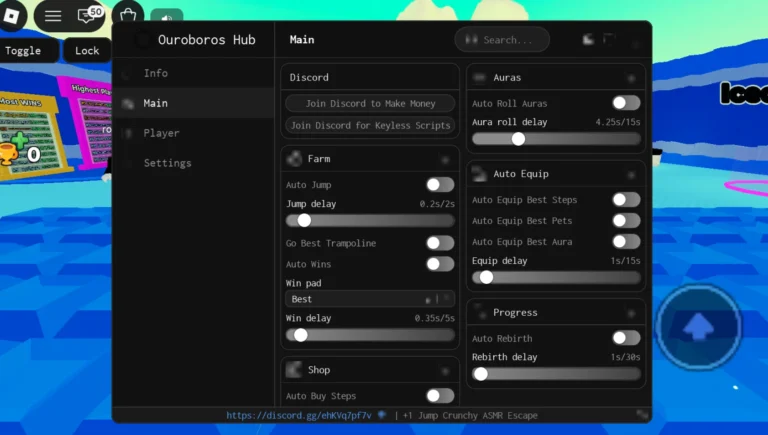Image resolution: width=768 pixels, height=435 pixels.
Task: Click the Win delay slider
Action: [370, 335]
